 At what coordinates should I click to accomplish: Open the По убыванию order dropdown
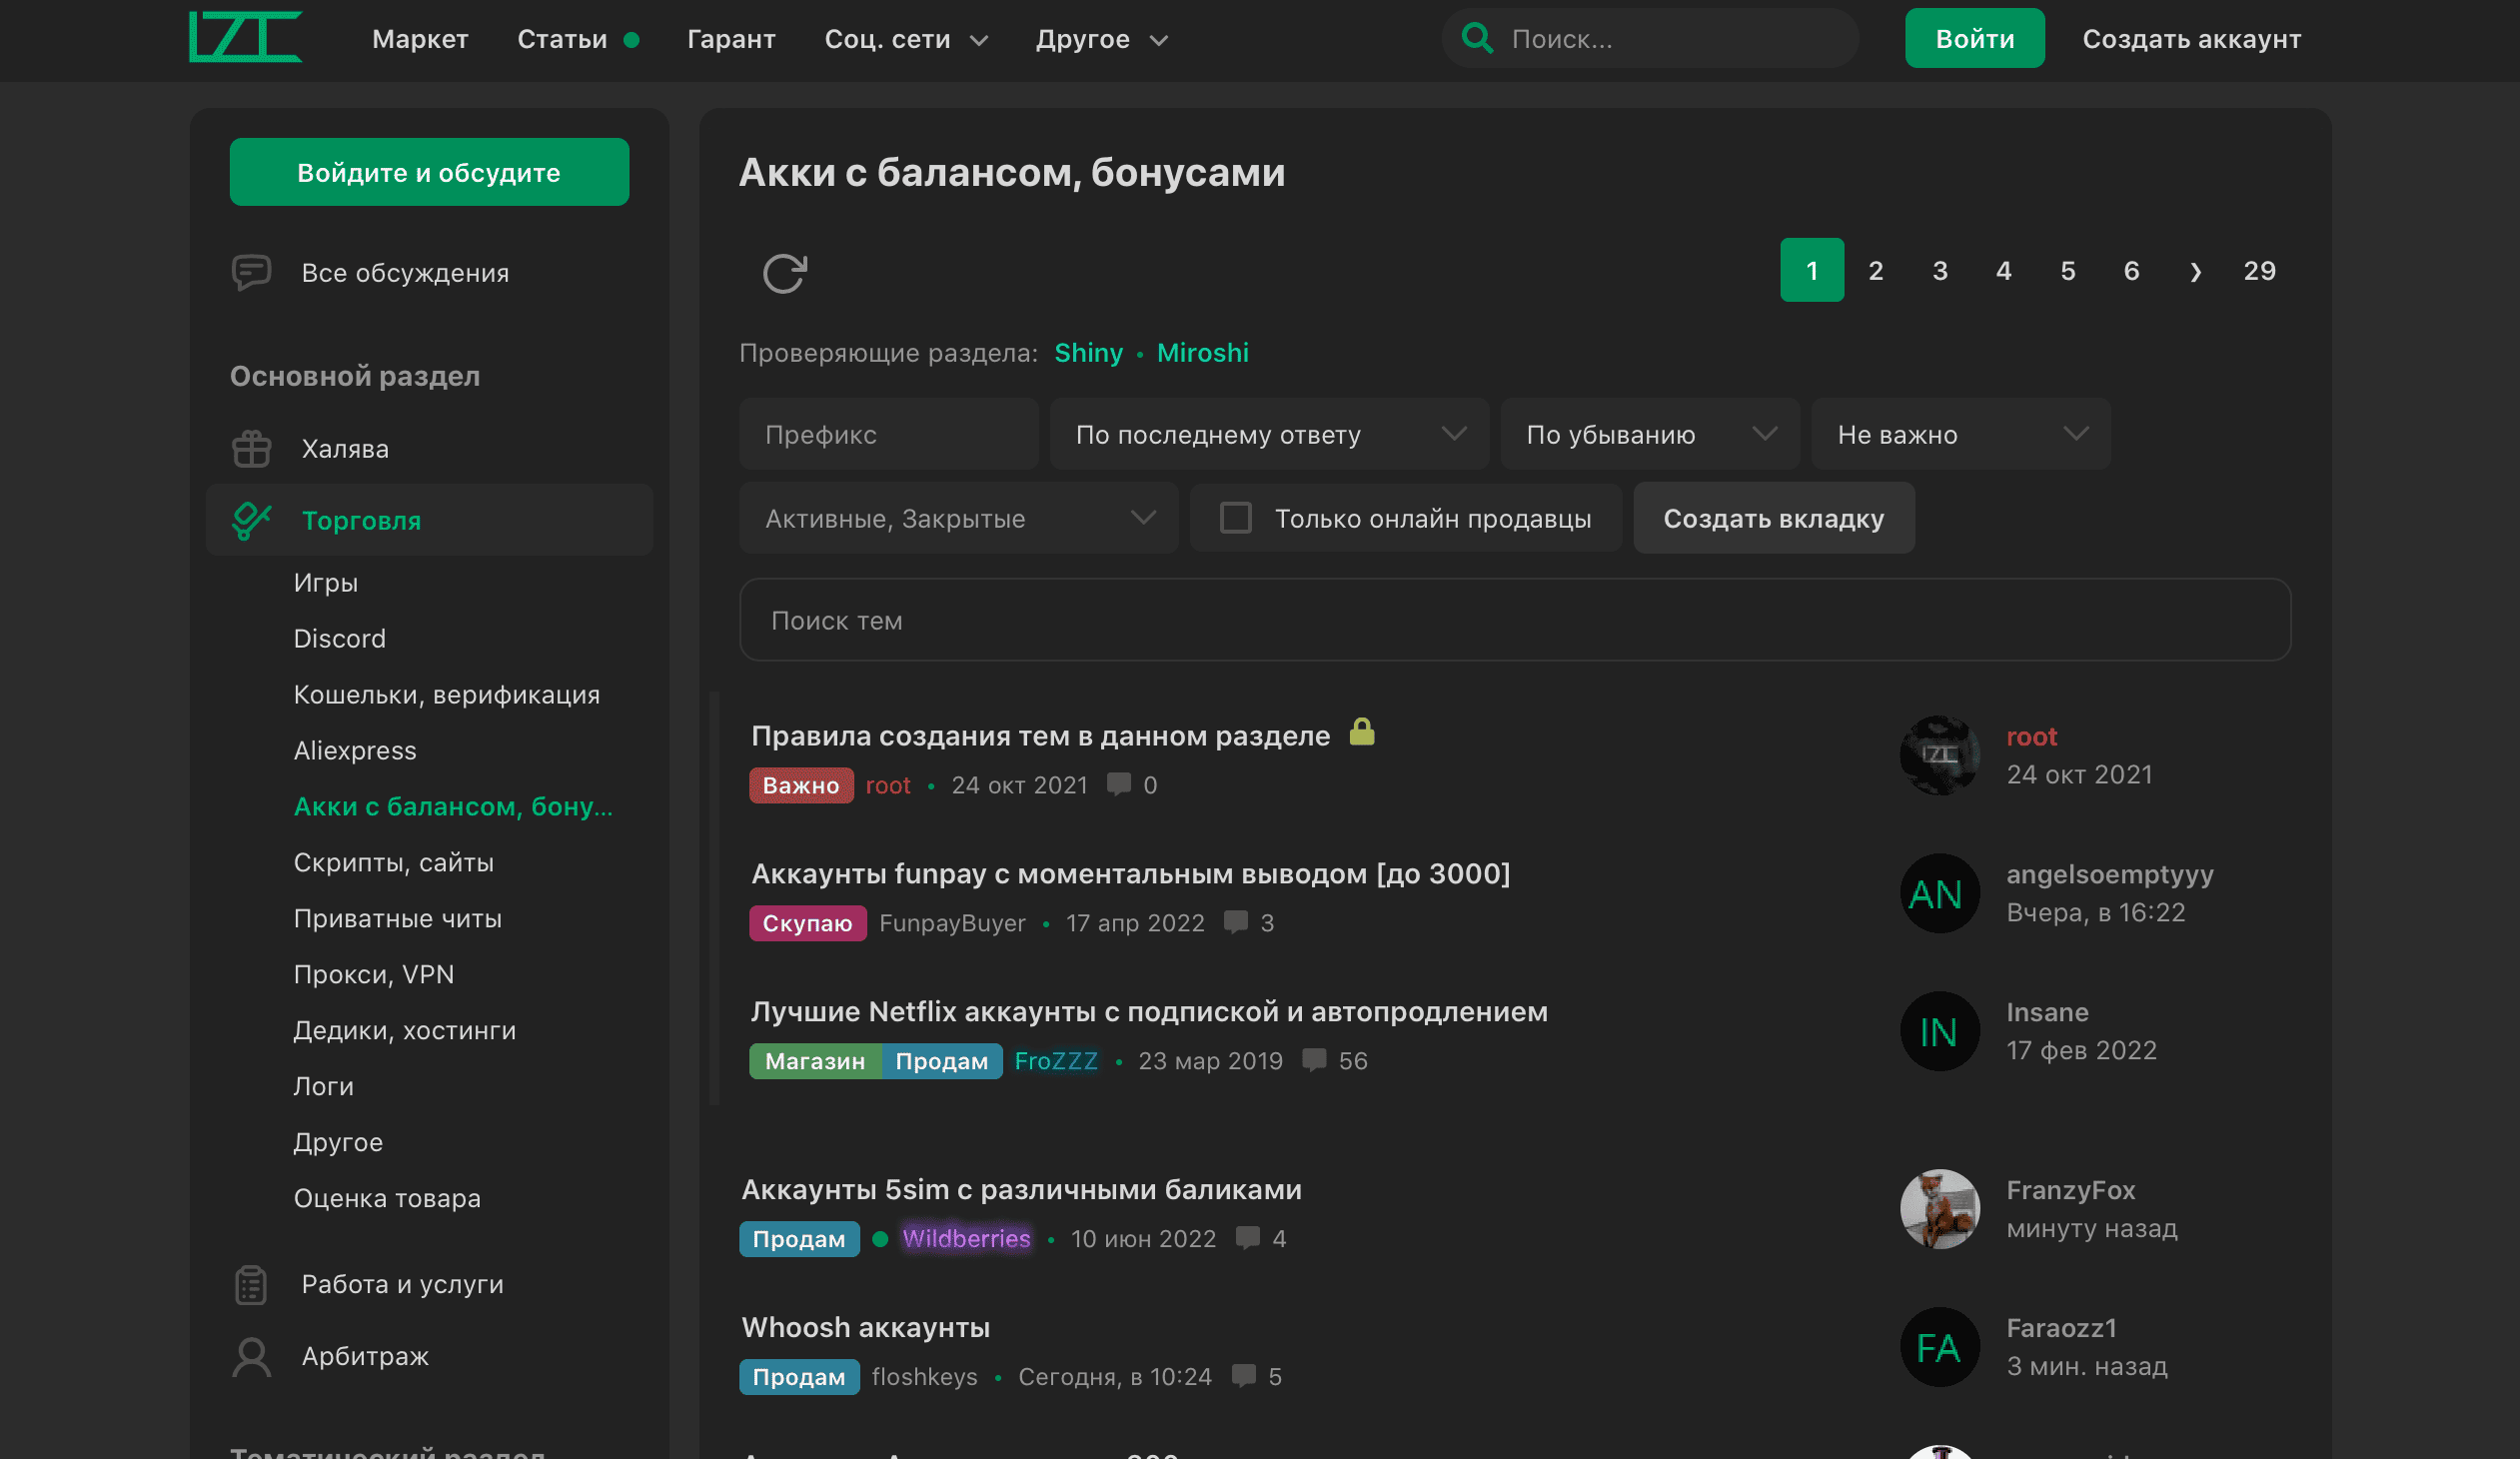coord(1649,434)
